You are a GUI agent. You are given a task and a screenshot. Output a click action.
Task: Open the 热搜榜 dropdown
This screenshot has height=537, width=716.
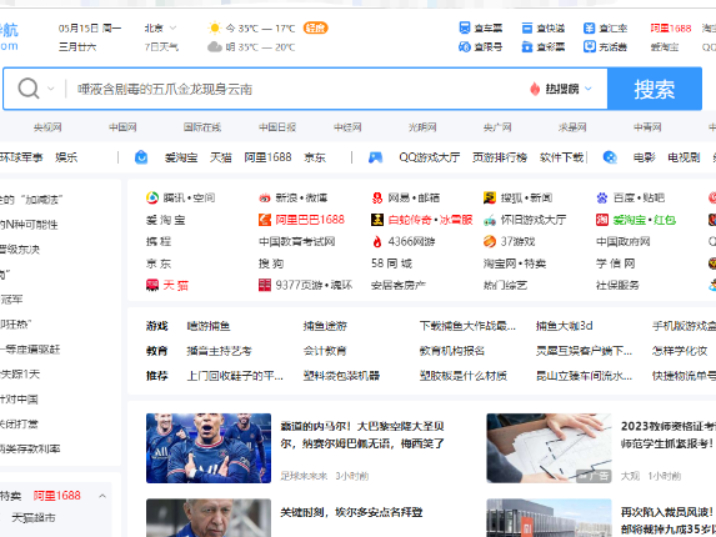pyautogui.click(x=566, y=89)
